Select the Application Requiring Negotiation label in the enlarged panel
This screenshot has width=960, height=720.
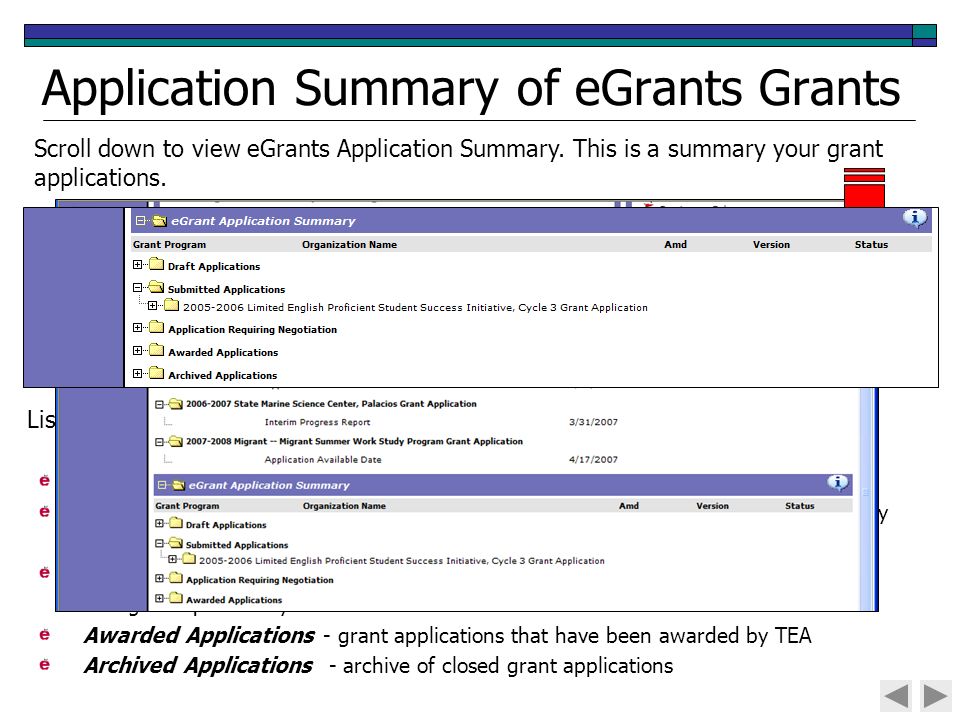(x=253, y=329)
